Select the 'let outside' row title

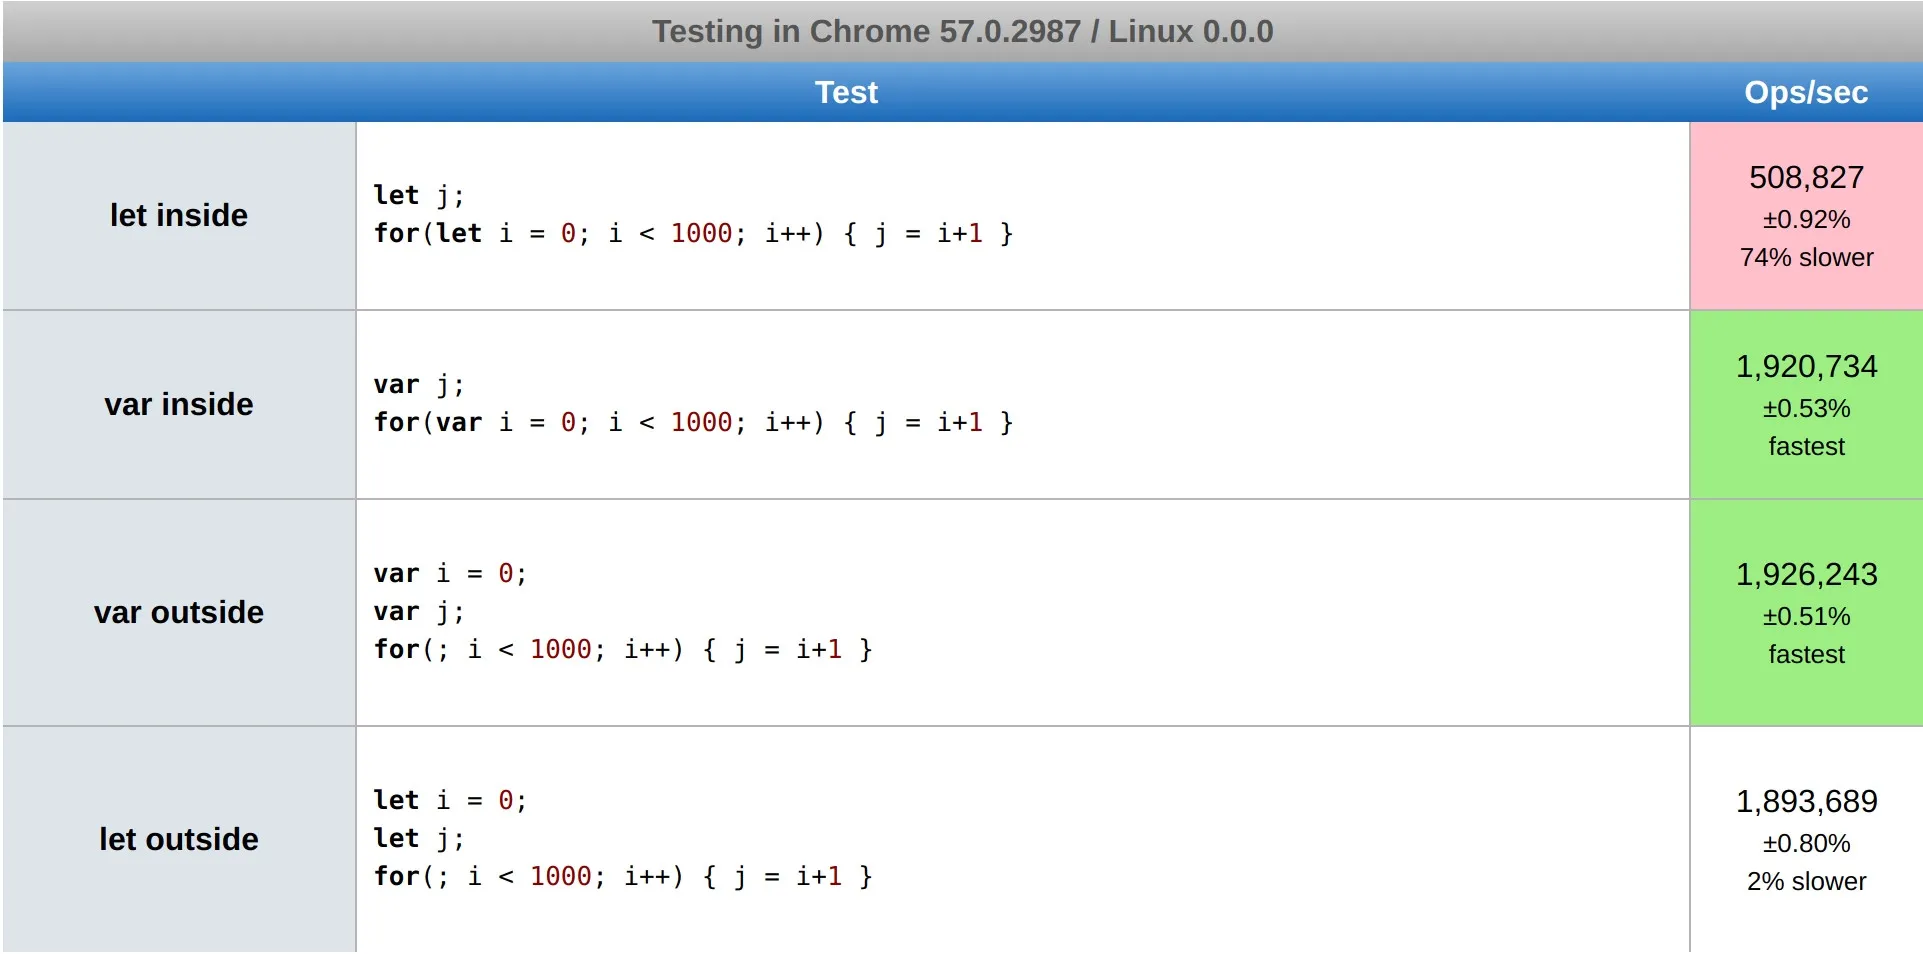178,839
